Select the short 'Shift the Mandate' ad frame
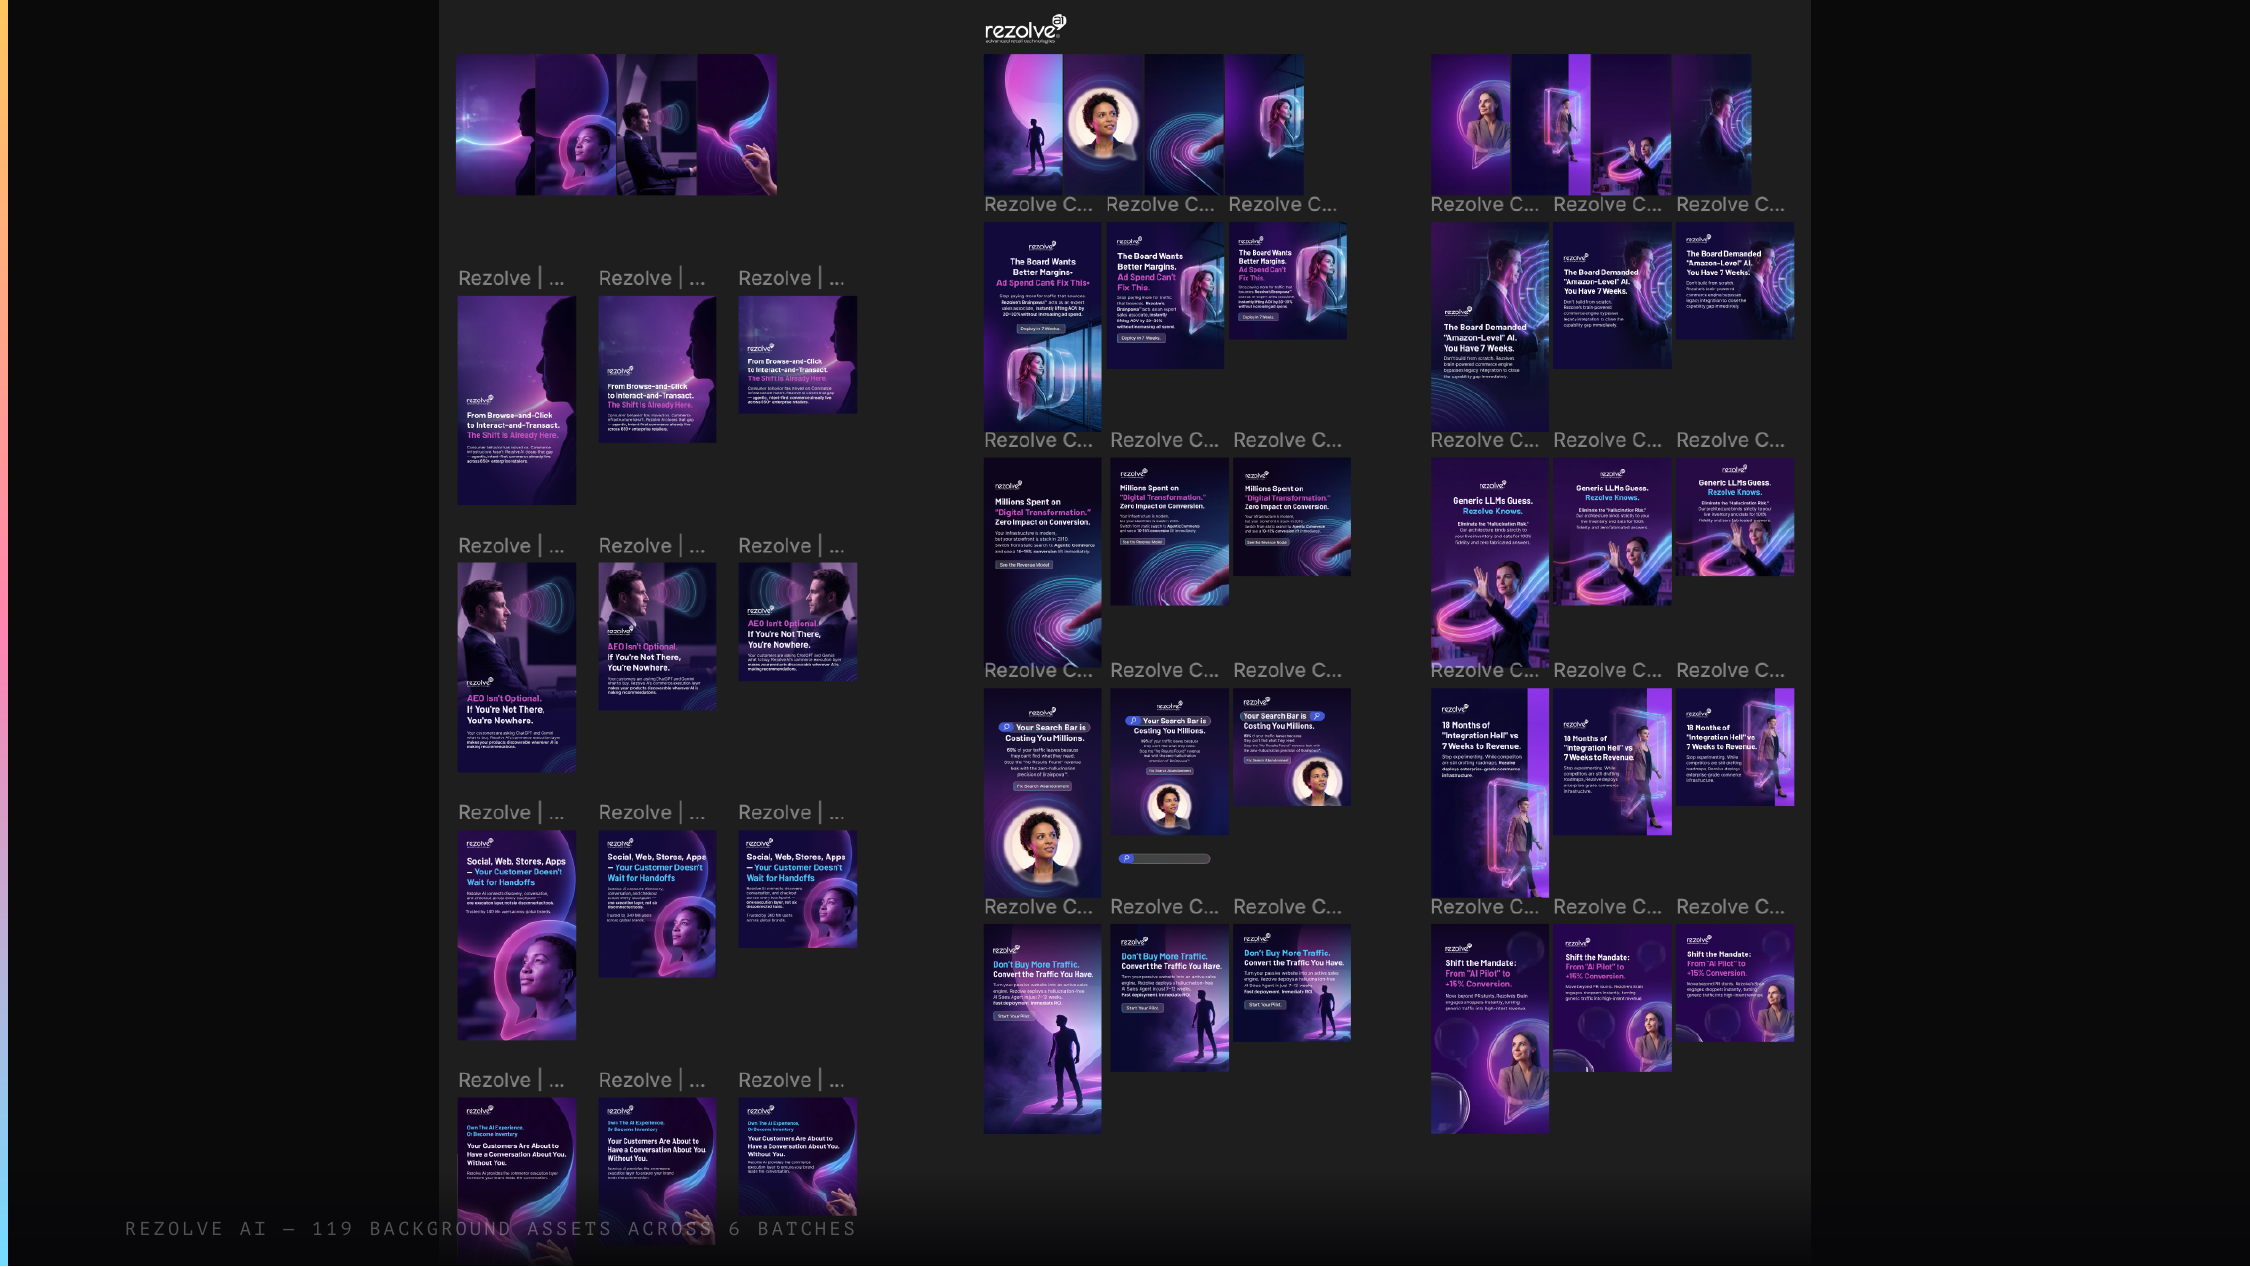The width and height of the screenshot is (2250, 1267). point(1735,983)
